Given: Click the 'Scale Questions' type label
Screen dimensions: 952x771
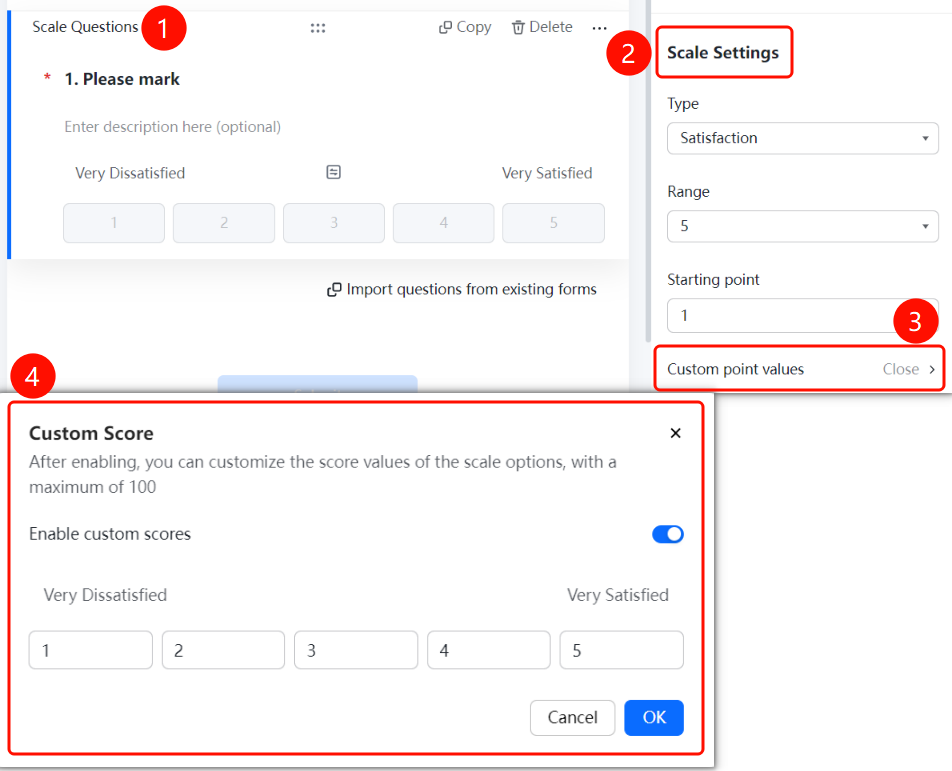Looking at the screenshot, I should click(x=85, y=27).
